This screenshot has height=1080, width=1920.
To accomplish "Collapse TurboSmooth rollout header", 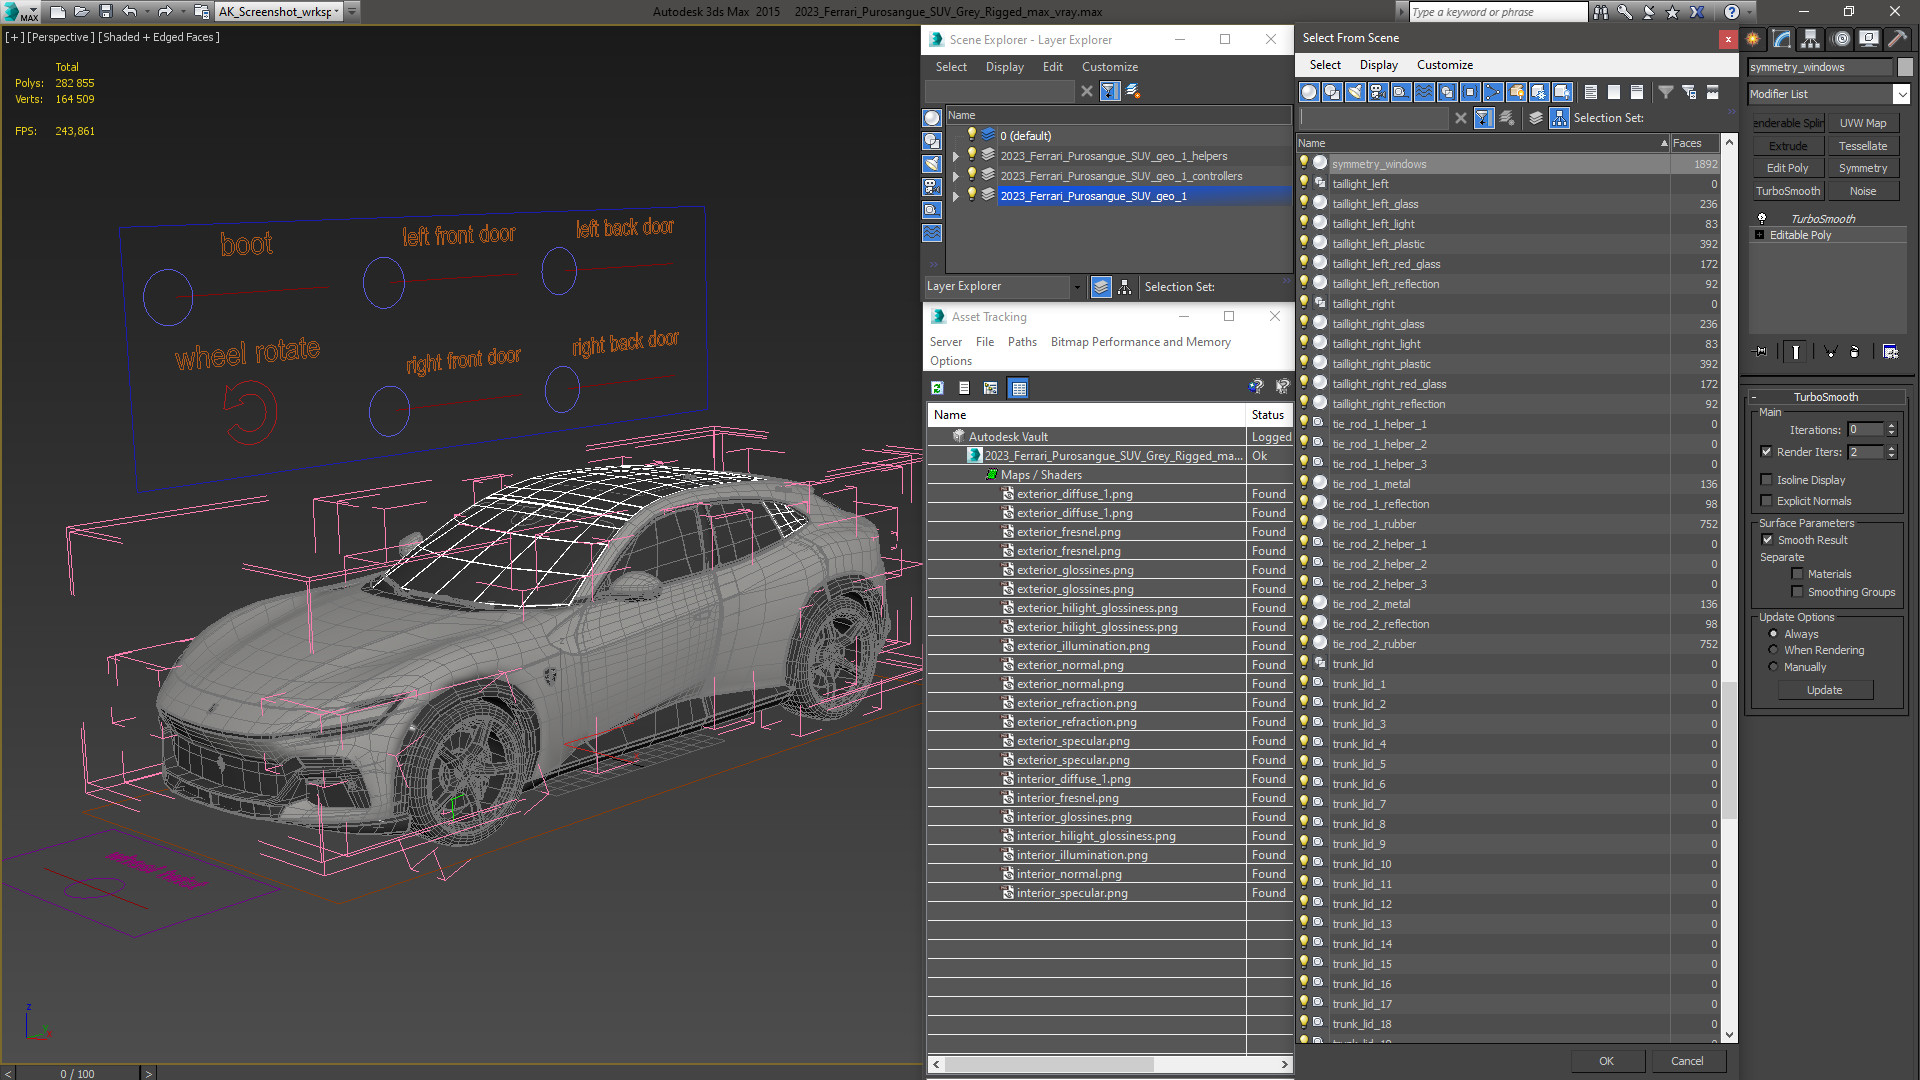I will 1825,397.
